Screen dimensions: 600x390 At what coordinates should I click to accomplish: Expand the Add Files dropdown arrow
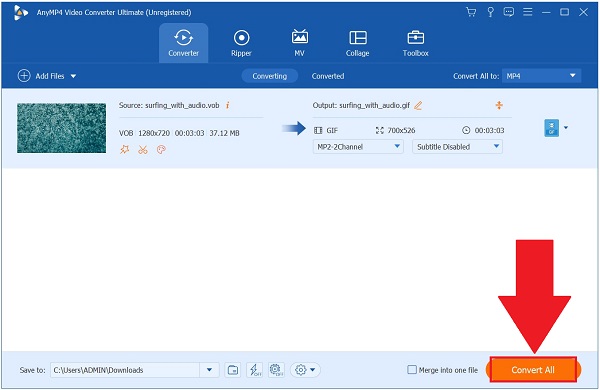coord(73,76)
